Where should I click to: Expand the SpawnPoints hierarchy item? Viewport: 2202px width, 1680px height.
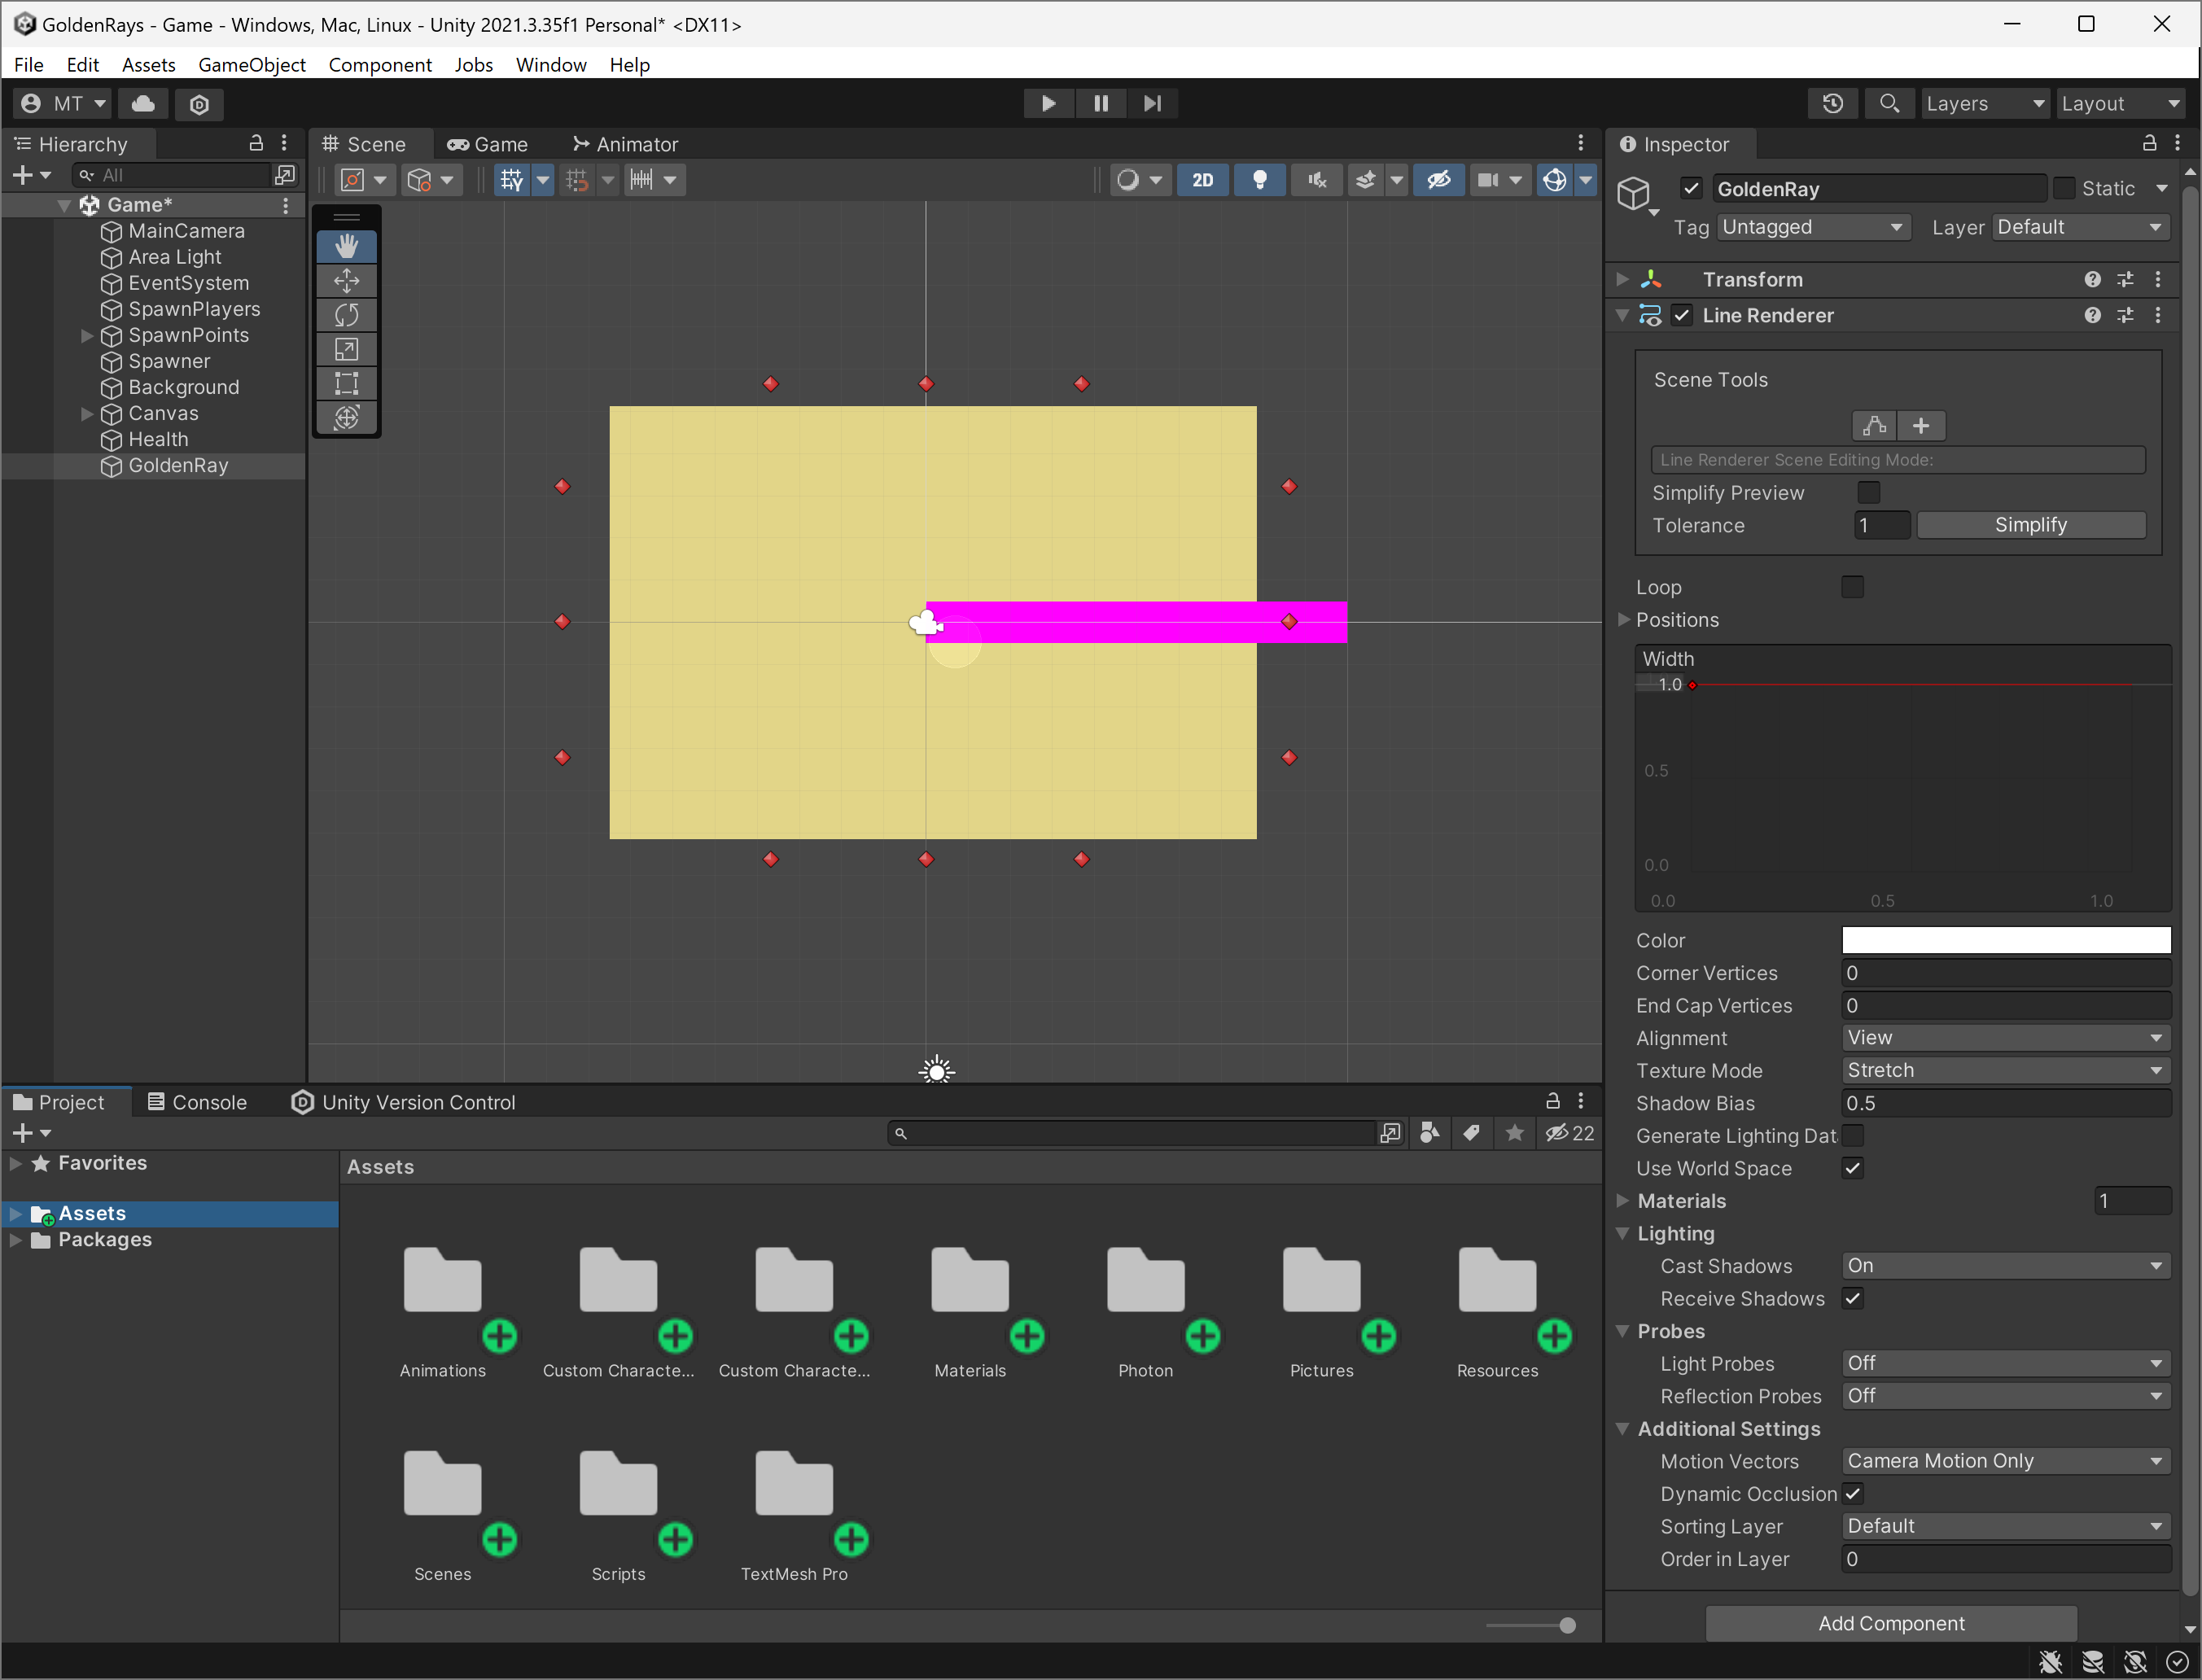[86, 336]
